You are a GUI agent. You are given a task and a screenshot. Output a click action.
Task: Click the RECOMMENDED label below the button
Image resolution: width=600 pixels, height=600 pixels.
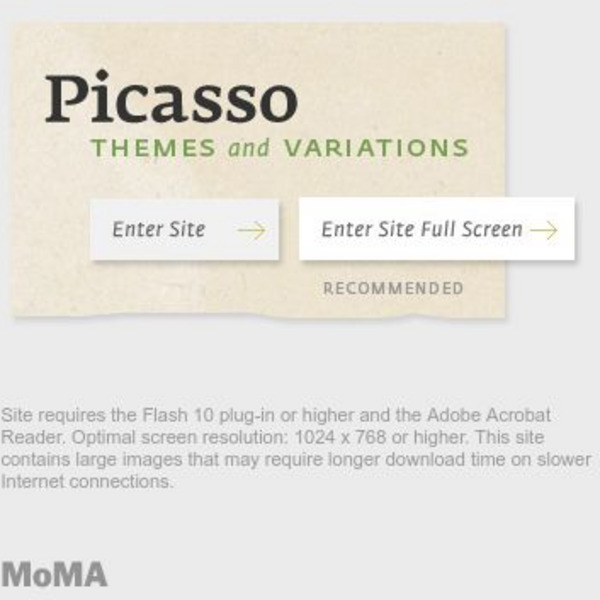click(393, 289)
